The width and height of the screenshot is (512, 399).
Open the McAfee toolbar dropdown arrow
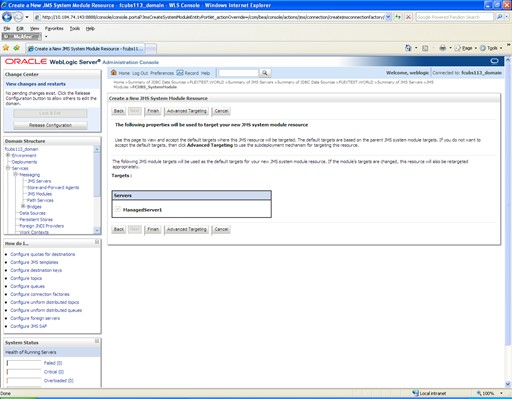46,36
